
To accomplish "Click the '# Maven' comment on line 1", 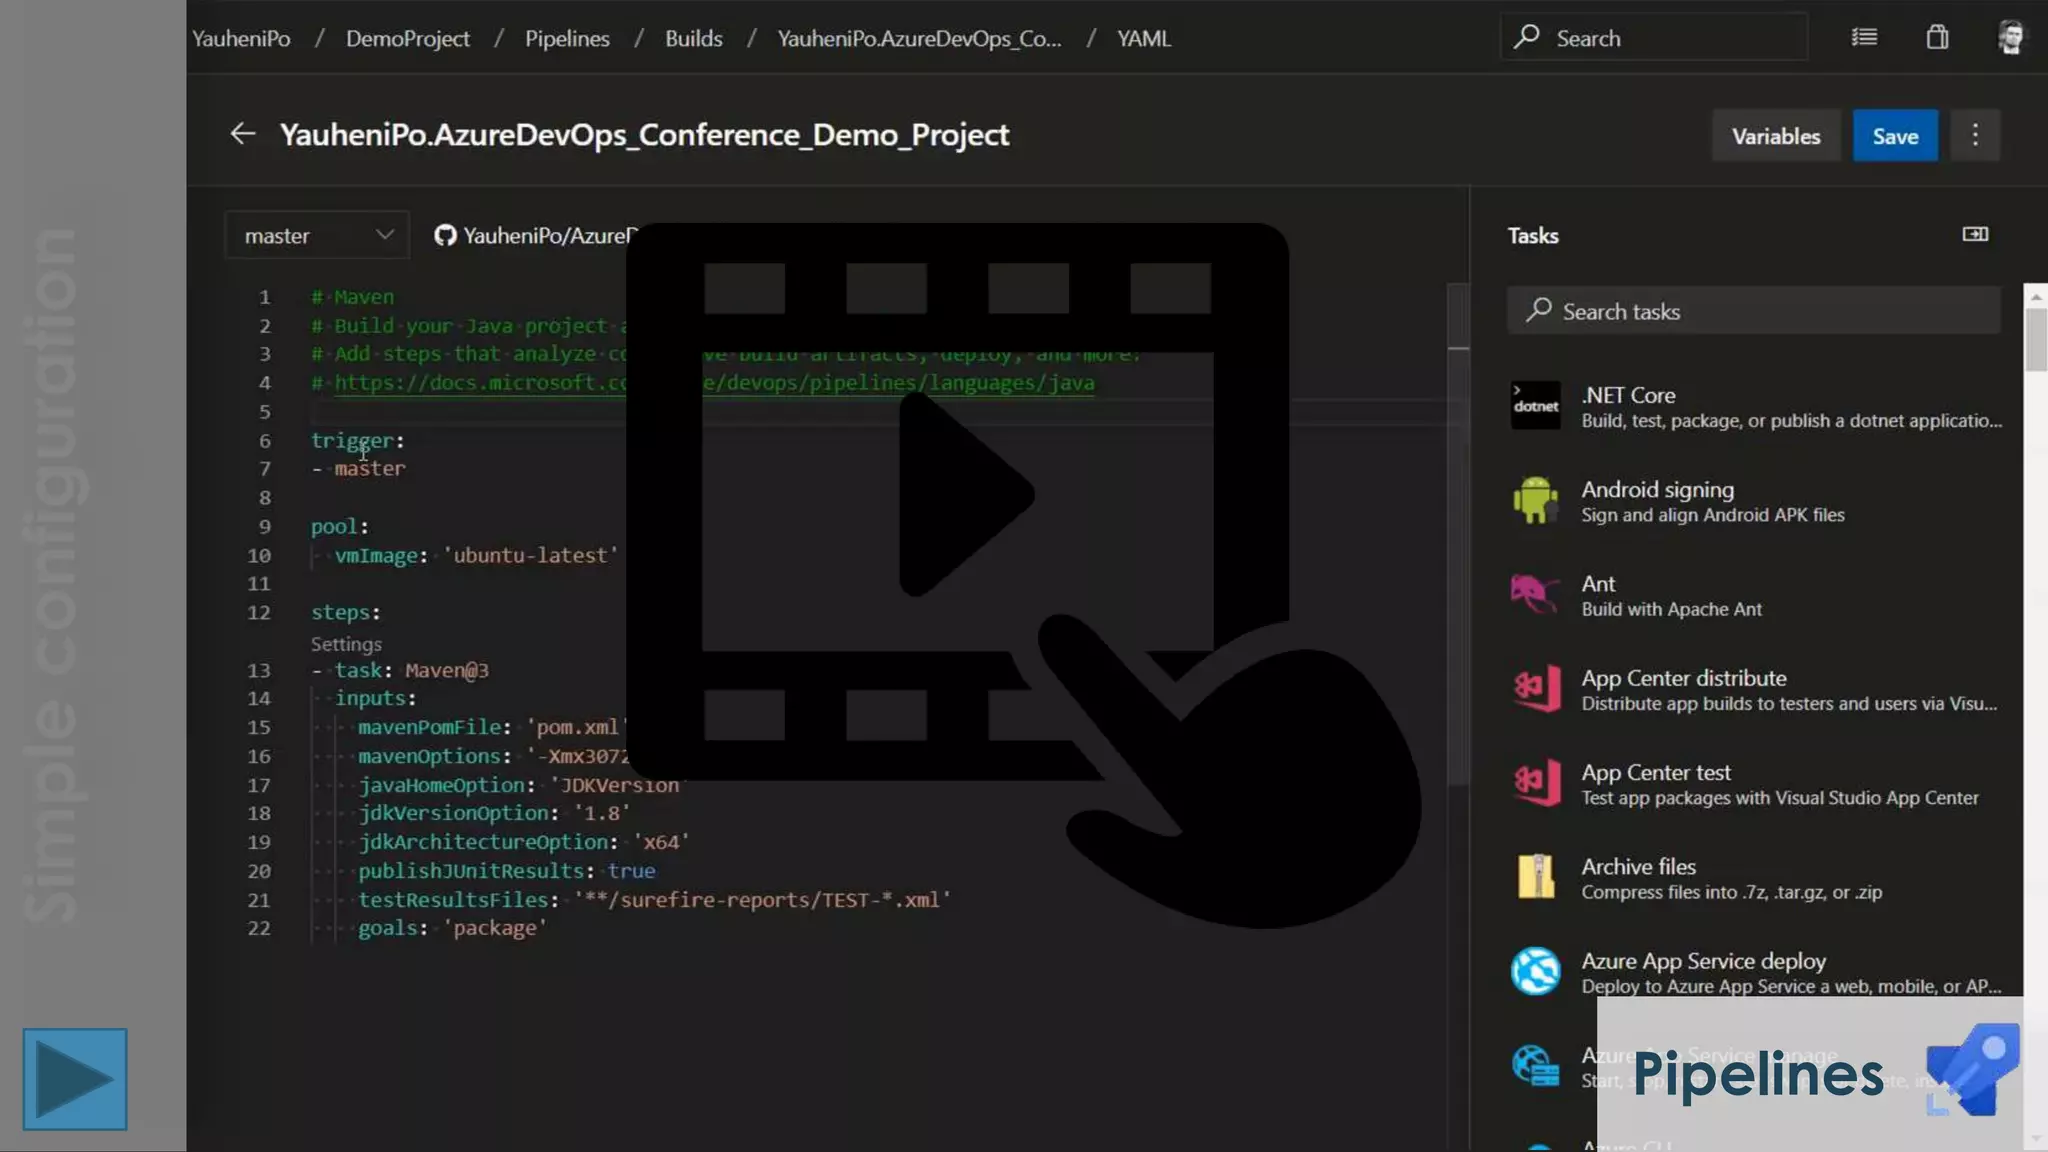I will pyautogui.click(x=352, y=297).
